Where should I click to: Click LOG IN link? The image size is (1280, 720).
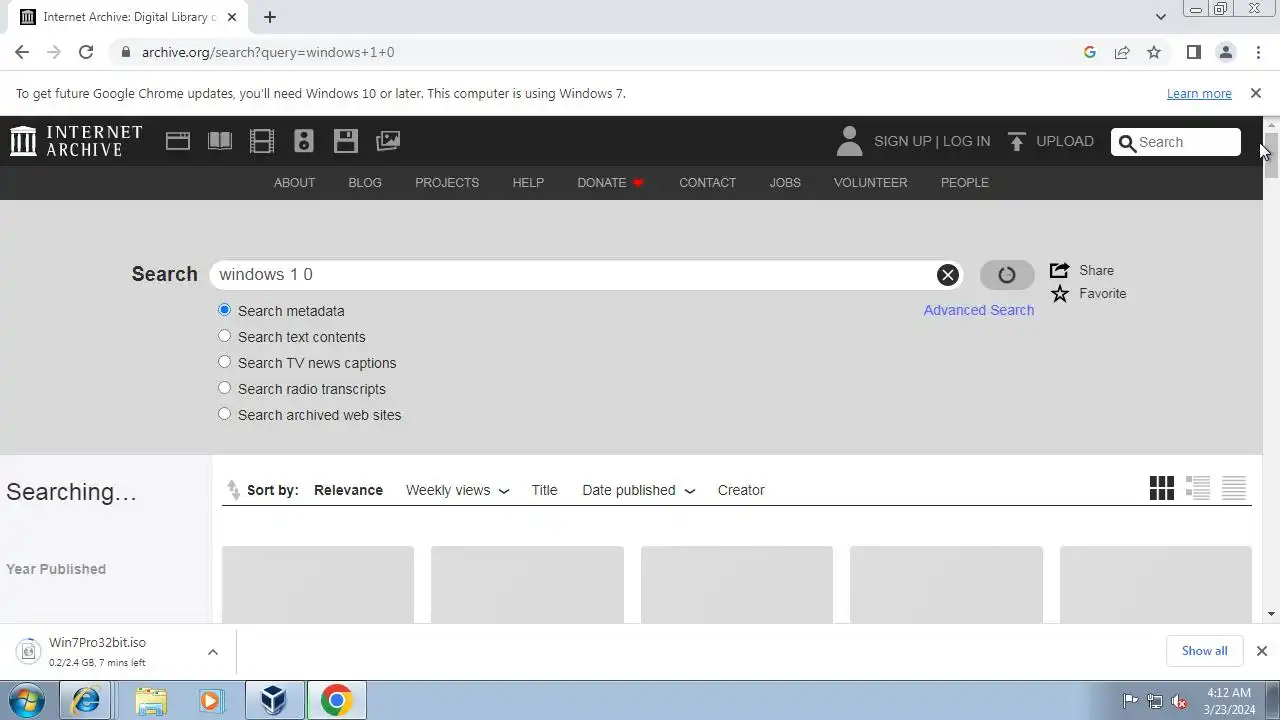tap(966, 141)
